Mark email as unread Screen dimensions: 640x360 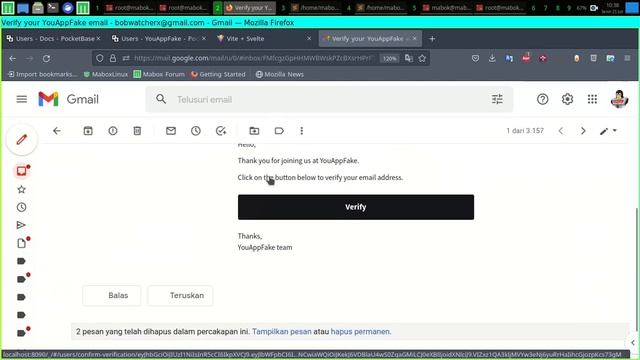[x=171, y=131]
